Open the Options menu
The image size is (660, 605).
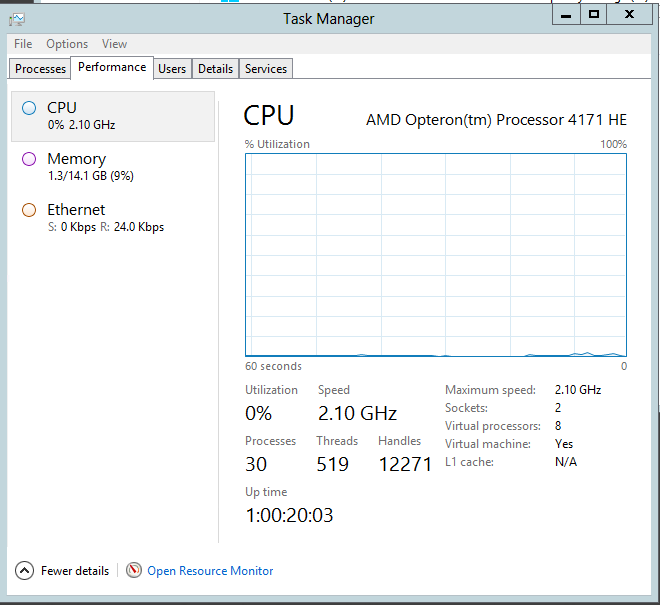(67, 44)
